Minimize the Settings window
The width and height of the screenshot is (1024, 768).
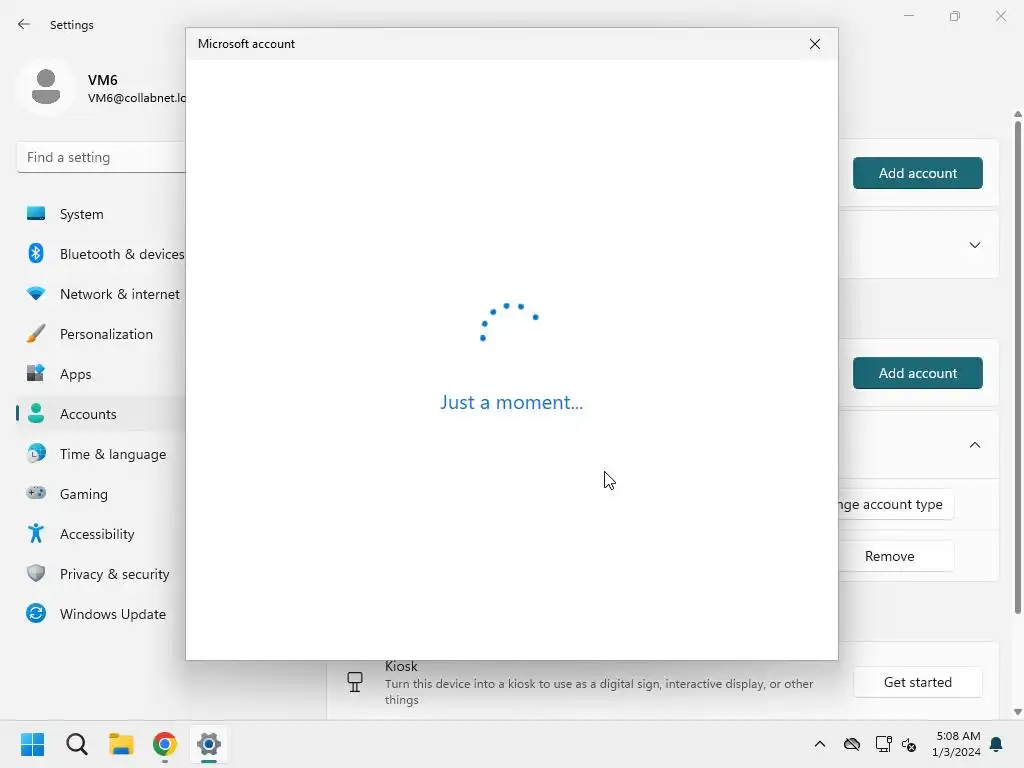(908, 16)
